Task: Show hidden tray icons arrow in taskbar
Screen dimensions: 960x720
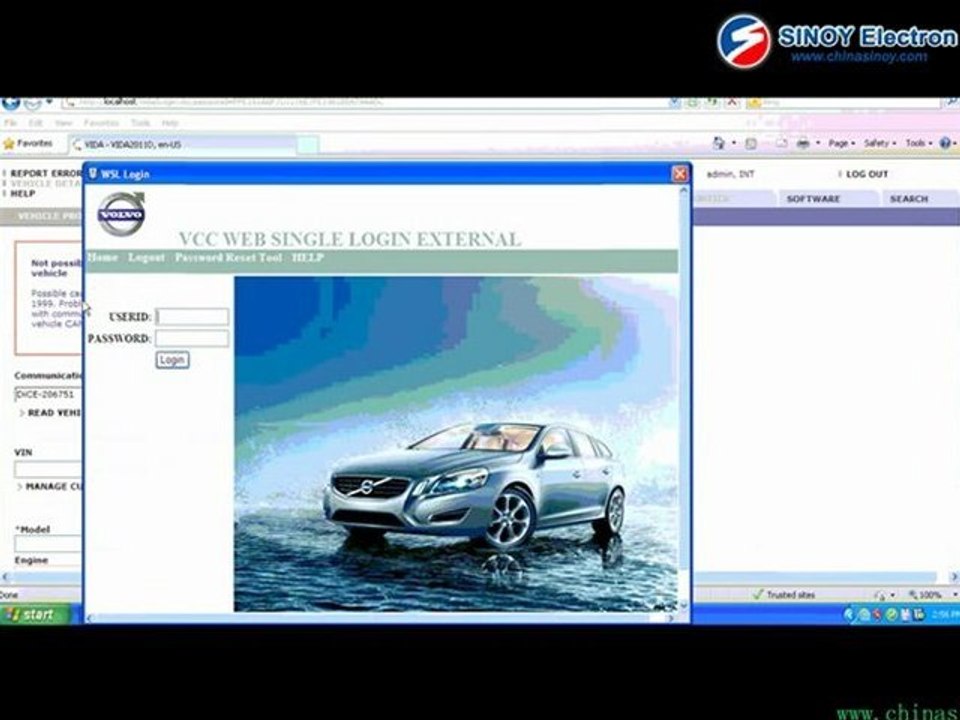Action: [849, 614]
